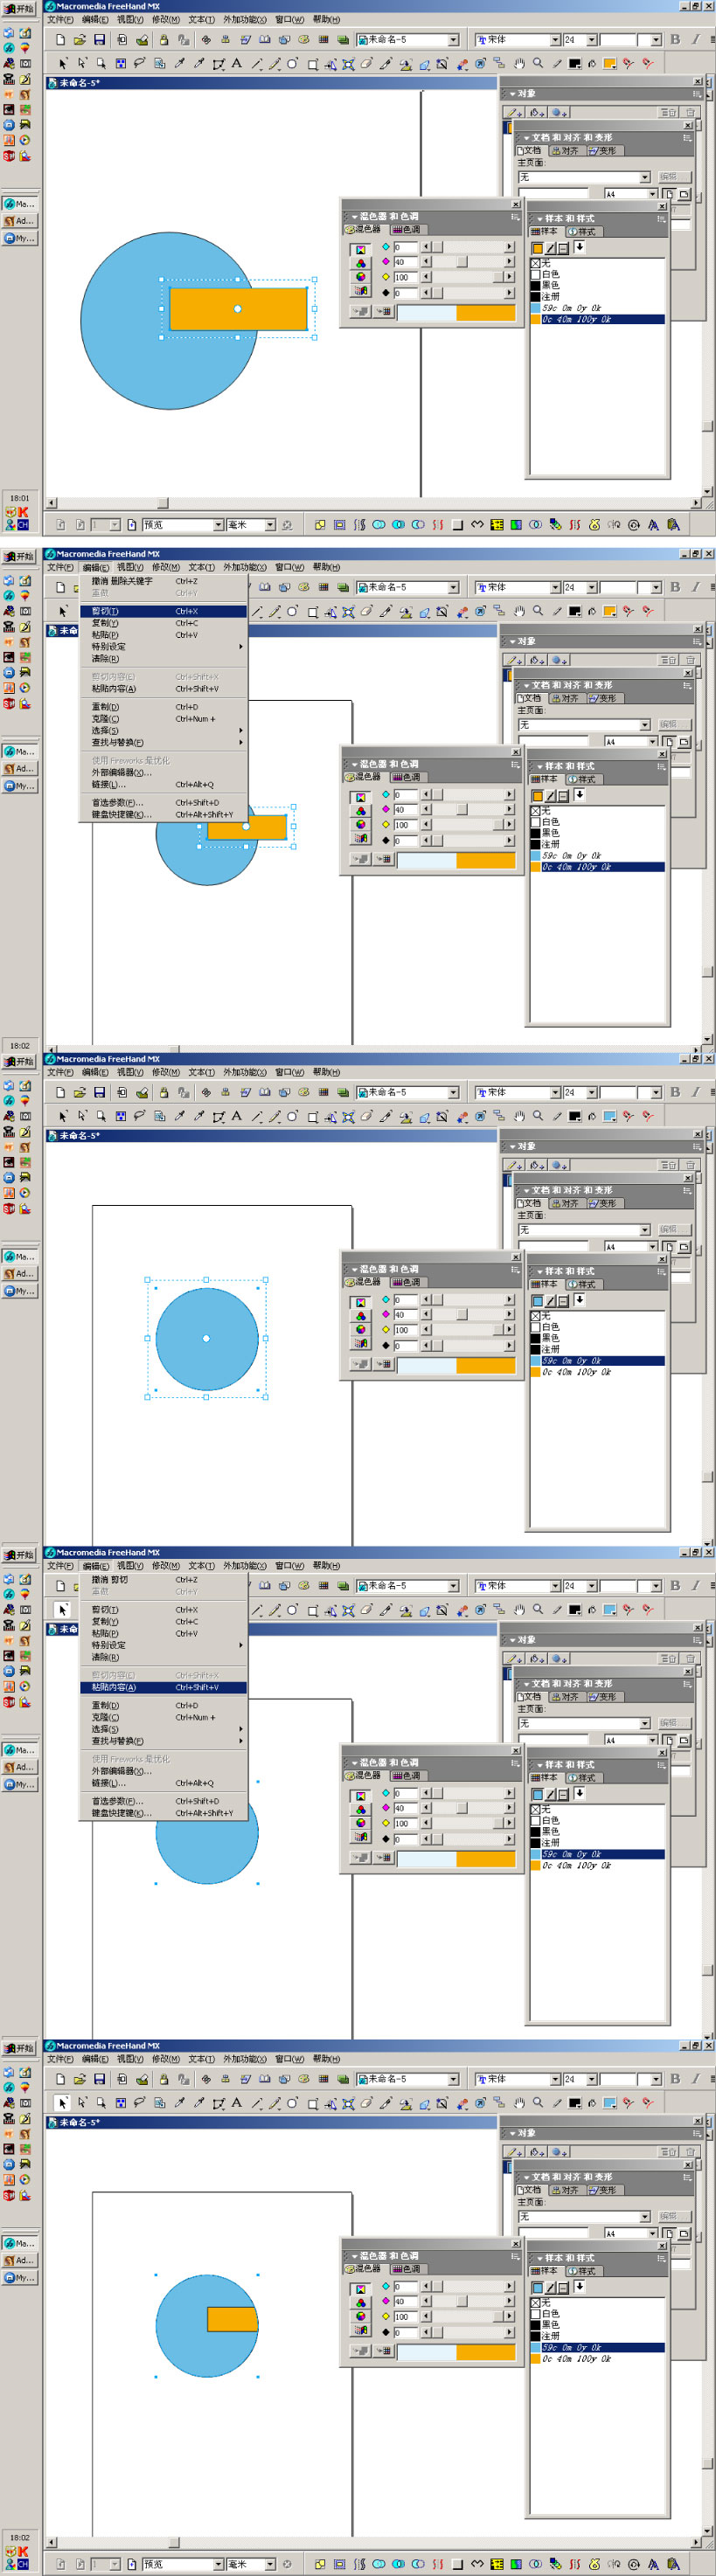This screenshot has height=2576, width=716.
Task: Choose 首选参数(F)... in the second screenshot's Edit menu
Action: click(163, 803)
